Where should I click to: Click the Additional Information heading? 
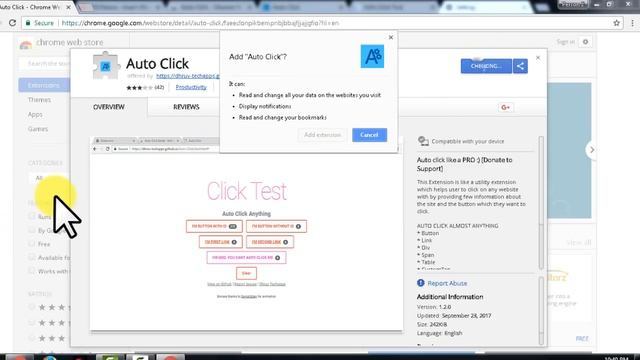pos(450,297)
